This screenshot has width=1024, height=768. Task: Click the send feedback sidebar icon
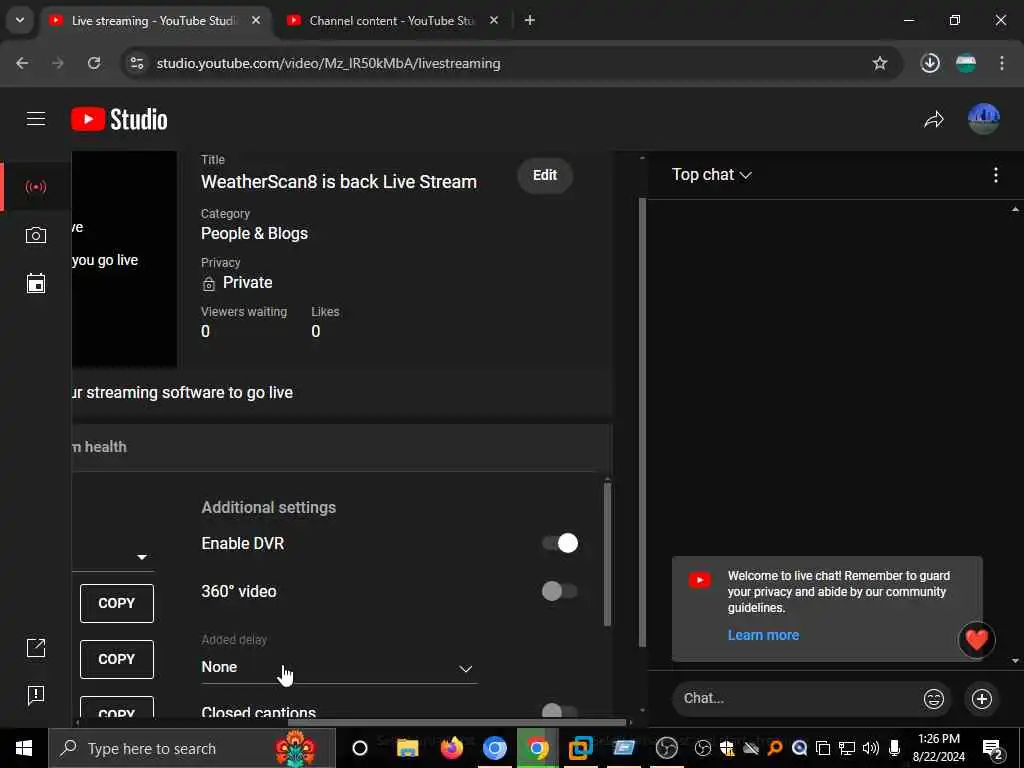coord(36,695)
